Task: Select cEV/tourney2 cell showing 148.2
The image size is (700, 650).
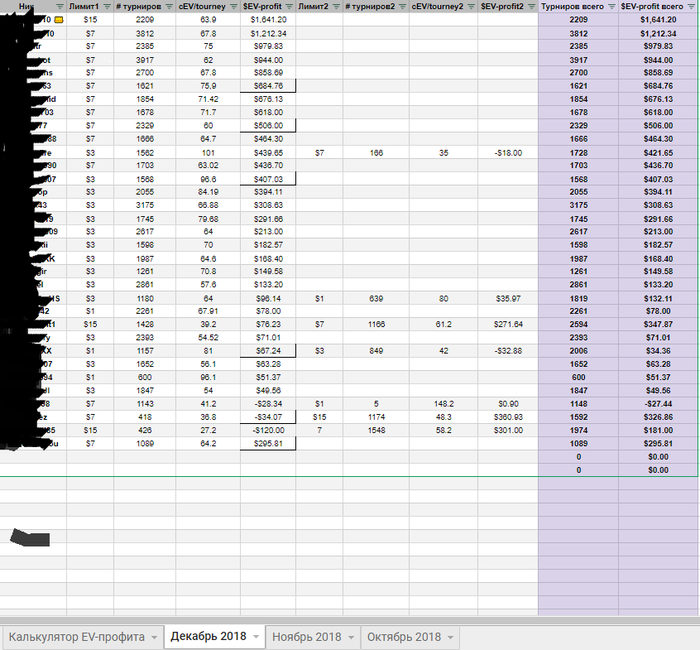Action: (x=443, y=404)
